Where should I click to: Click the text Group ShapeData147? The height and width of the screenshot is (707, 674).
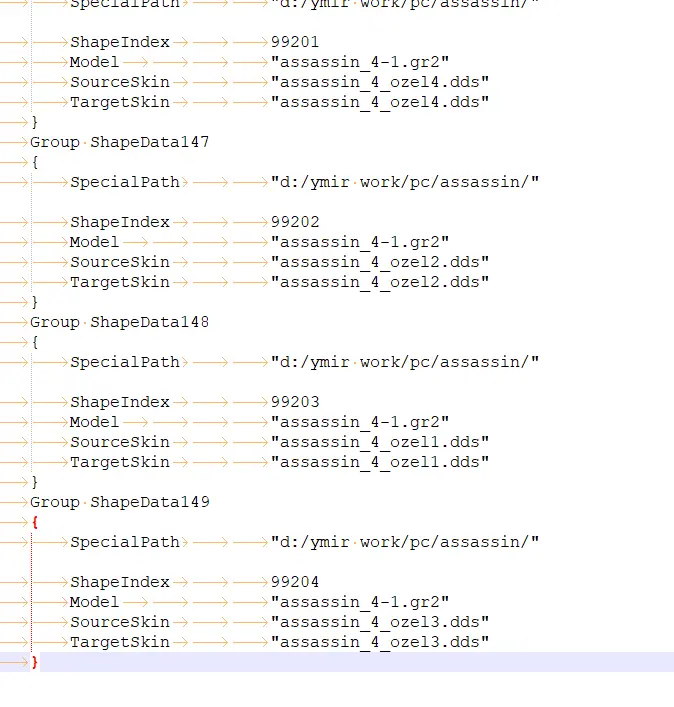[119, 142]
